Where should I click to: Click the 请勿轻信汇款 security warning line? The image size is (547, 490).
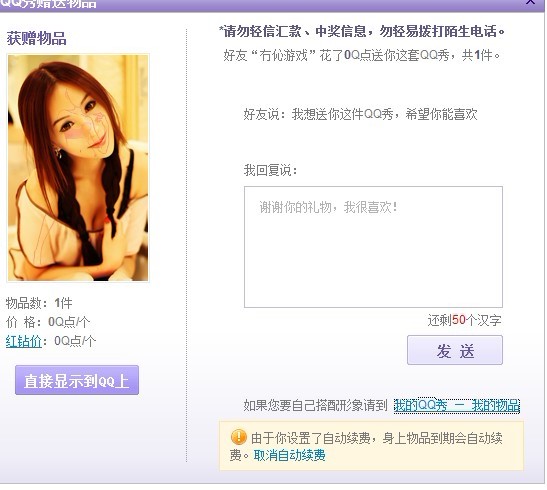[362, 31]
